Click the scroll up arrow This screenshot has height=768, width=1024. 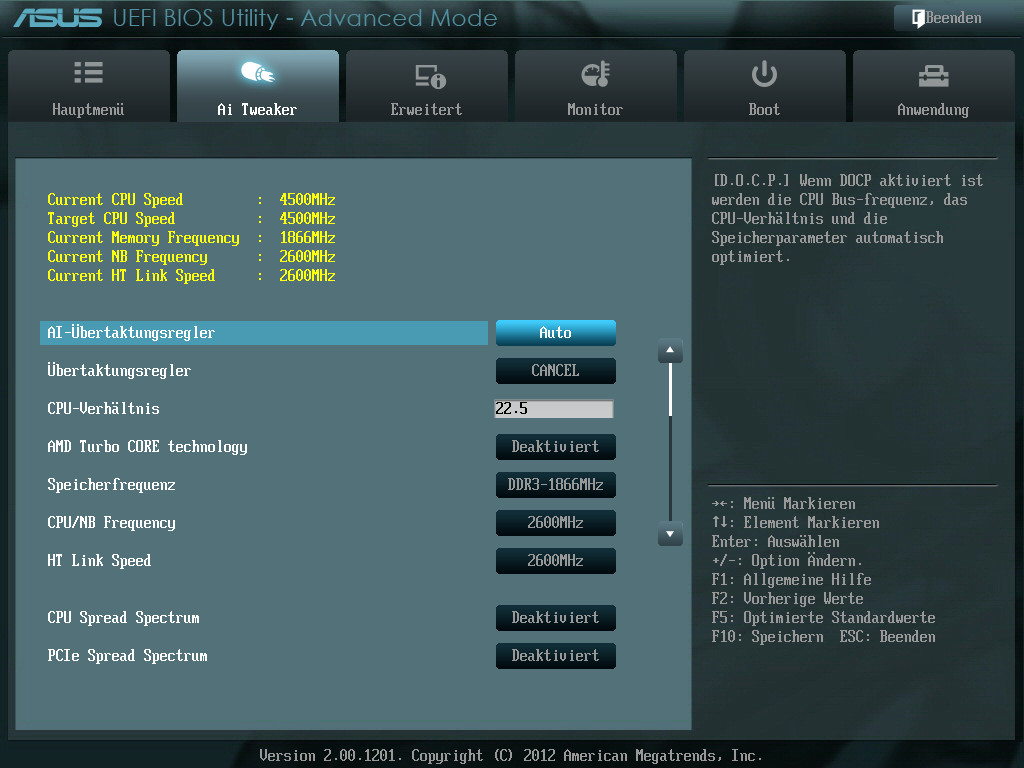(x=670, y=351)
